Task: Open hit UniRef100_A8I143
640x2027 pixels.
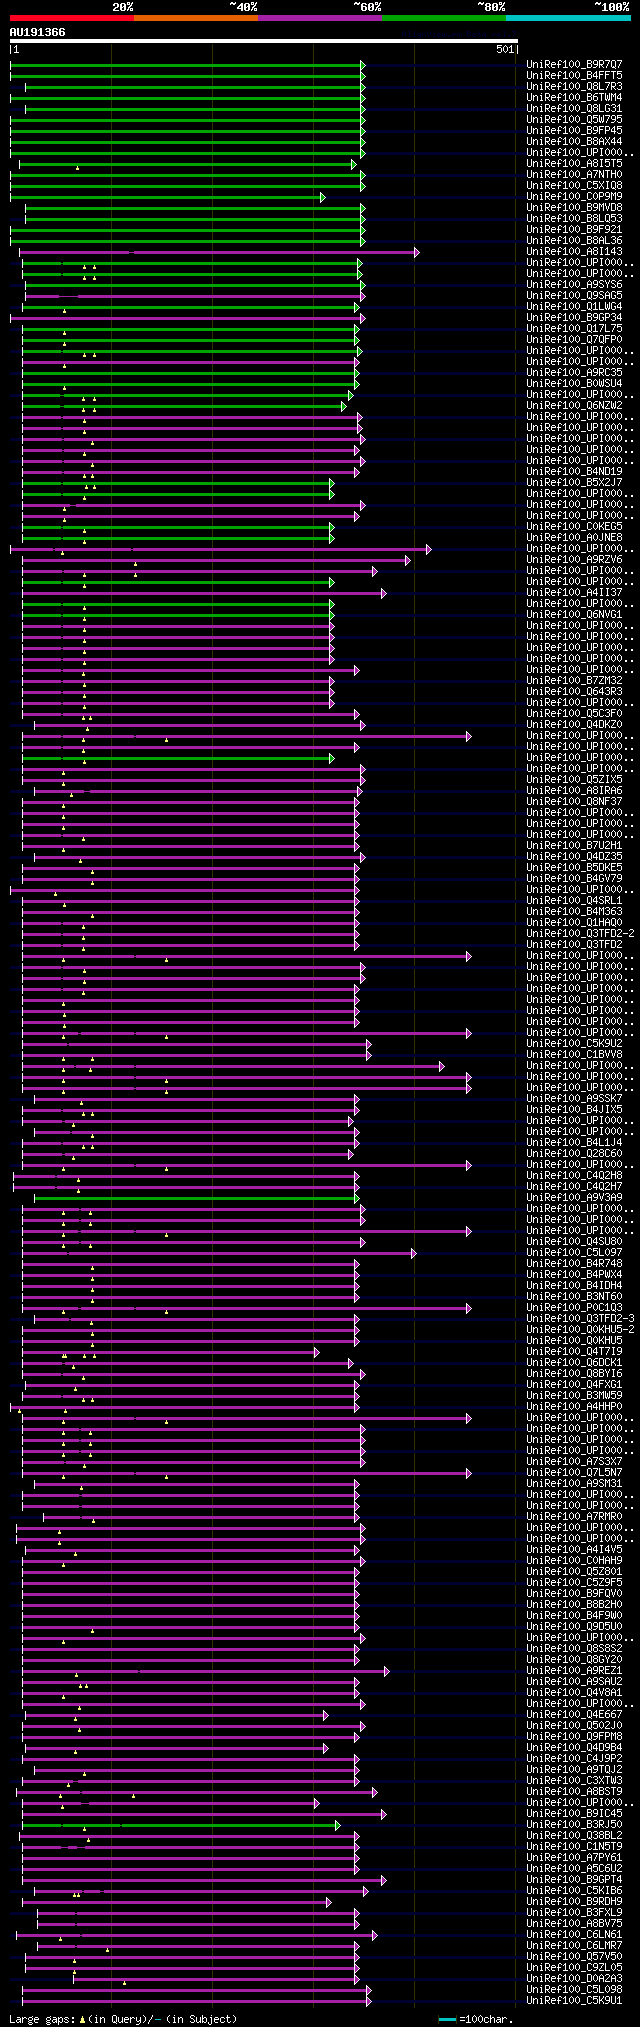Action: tap(574, 252)
